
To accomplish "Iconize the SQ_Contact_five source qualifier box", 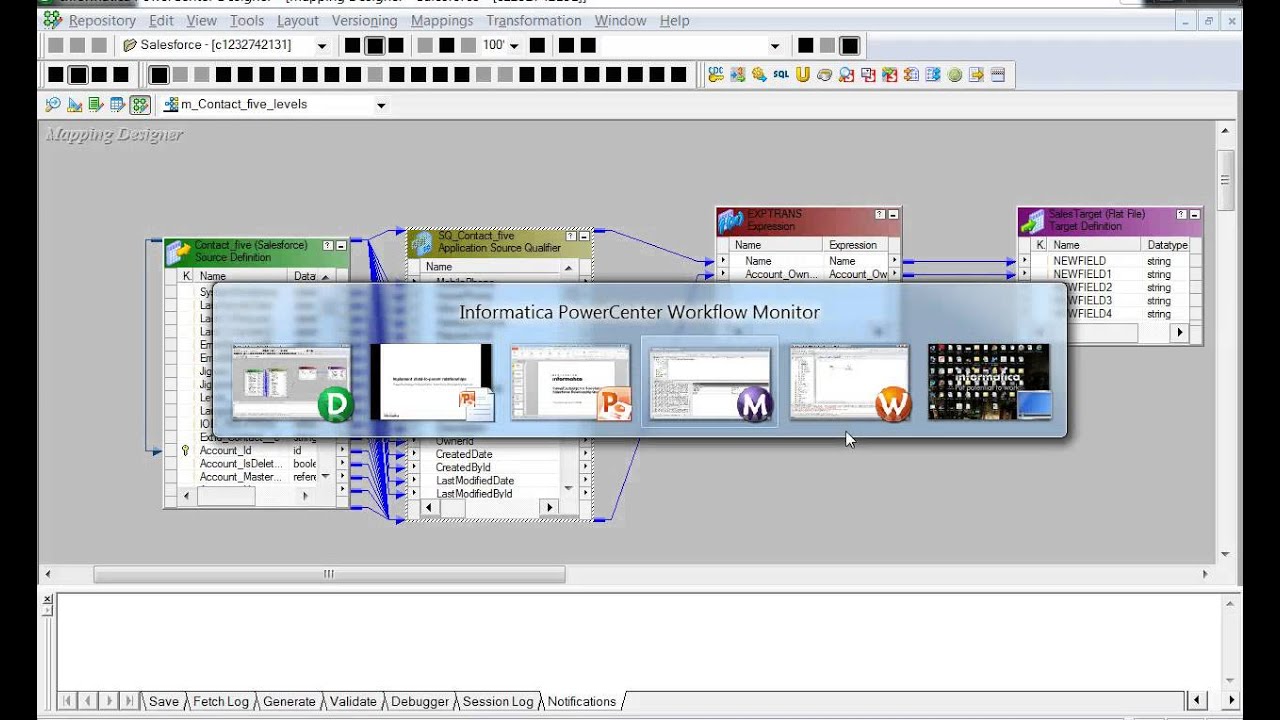I will click(584, 237).
